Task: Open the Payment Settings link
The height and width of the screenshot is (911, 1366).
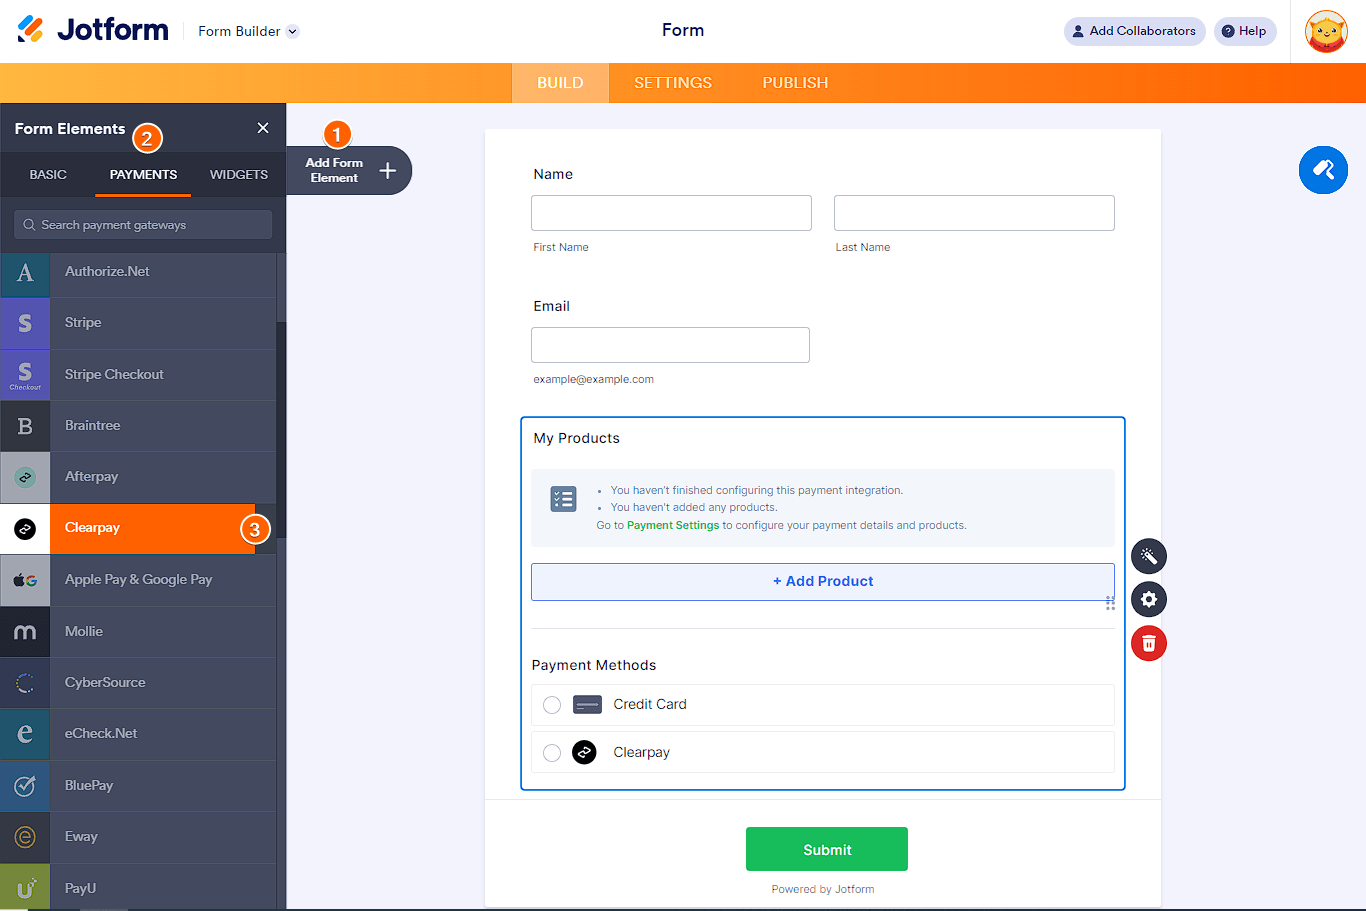Action: (x=673, y=525)
